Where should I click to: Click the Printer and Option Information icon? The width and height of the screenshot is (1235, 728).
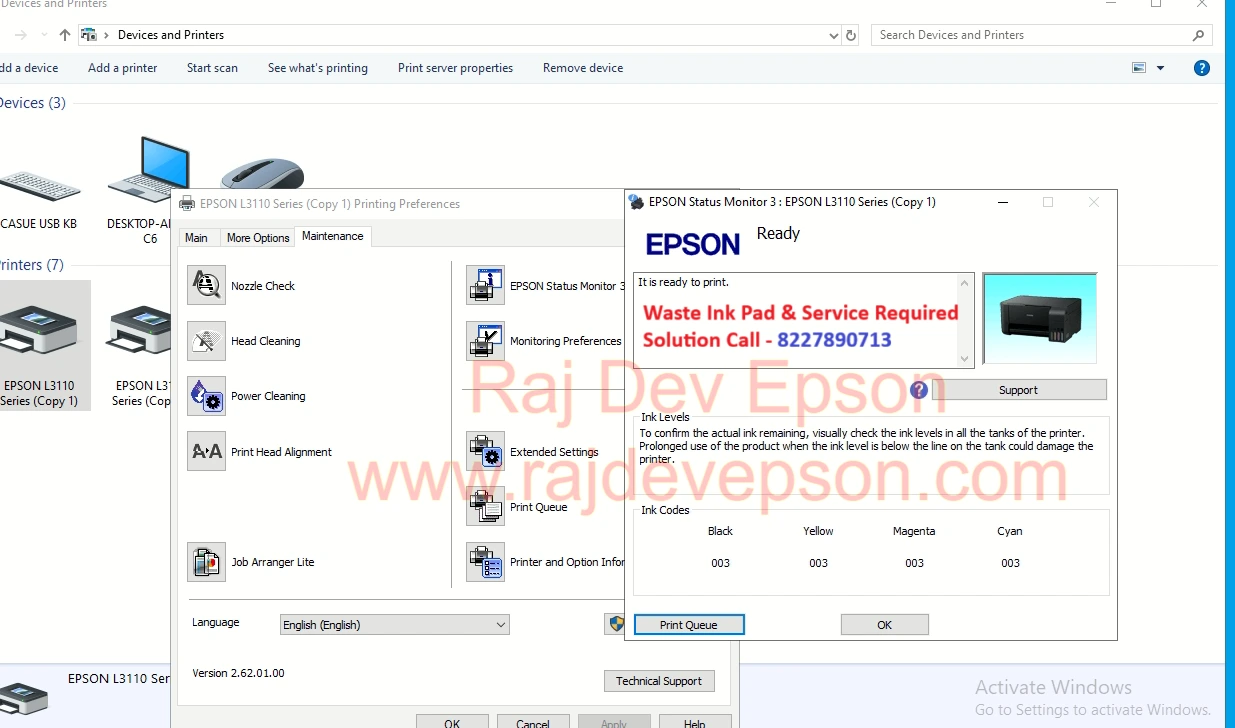pyautogui.click(x=485, y=562)
